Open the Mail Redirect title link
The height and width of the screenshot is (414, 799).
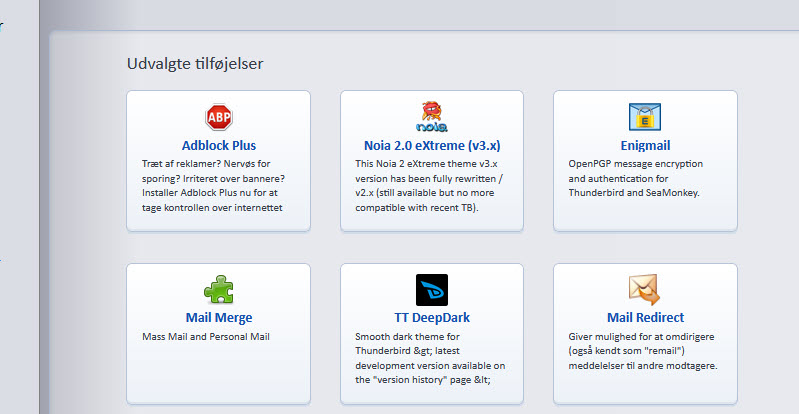click(x=645, y=317)
